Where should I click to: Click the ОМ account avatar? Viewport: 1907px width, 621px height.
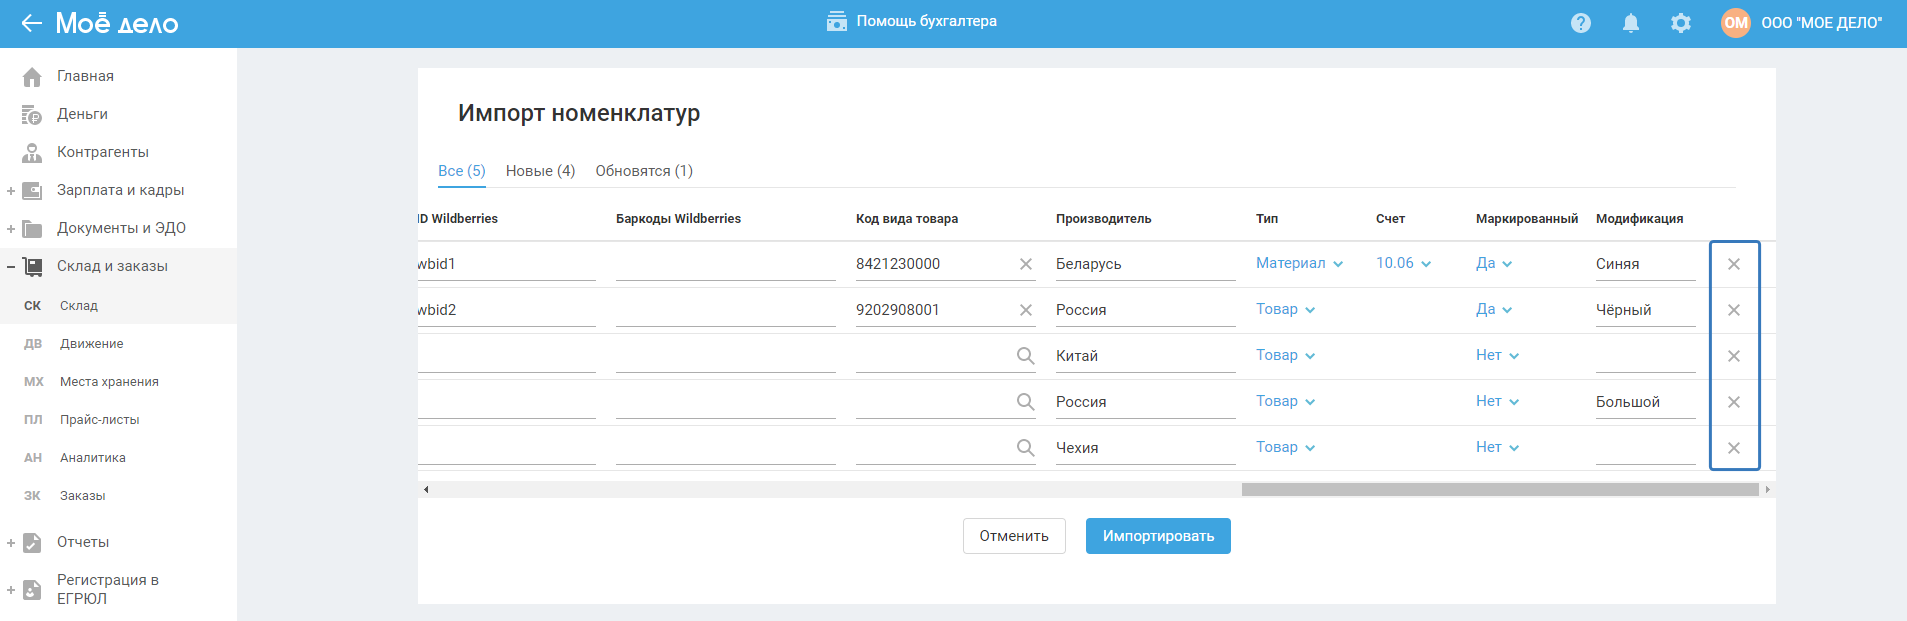pos(1735,23)
